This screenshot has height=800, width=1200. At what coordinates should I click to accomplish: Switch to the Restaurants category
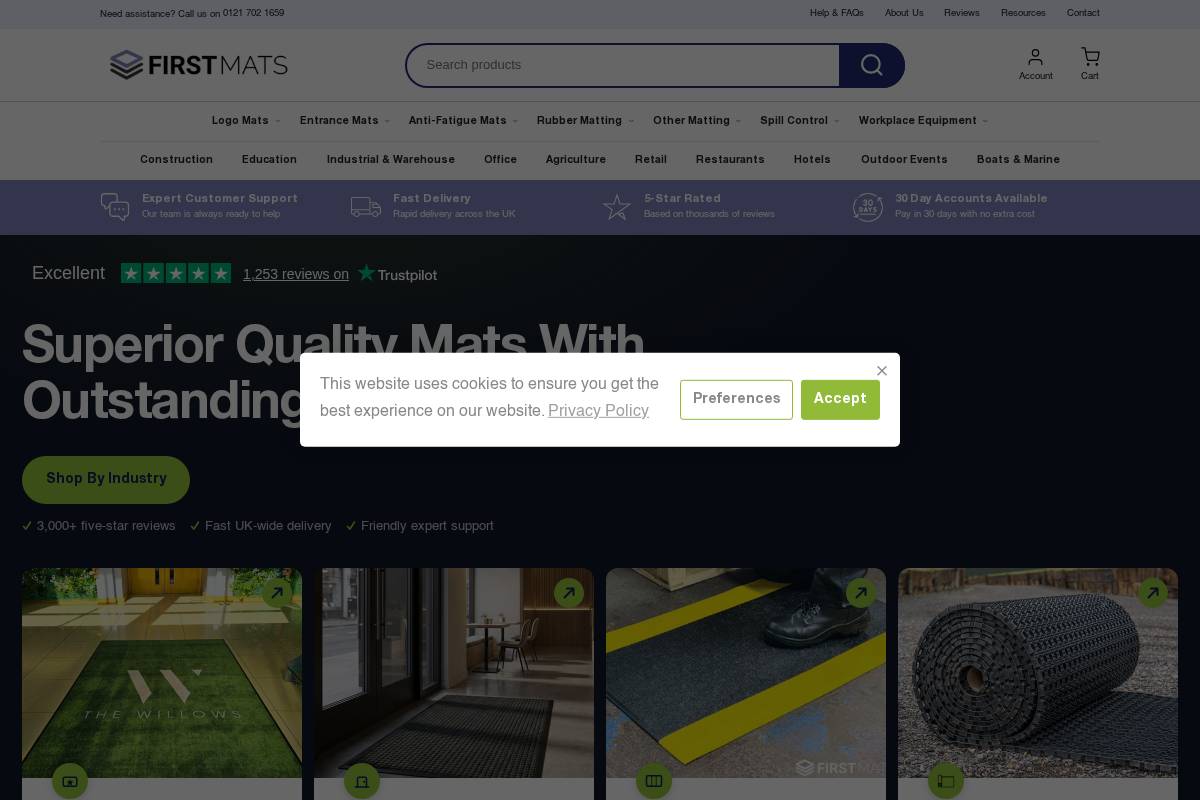[x=730, y=159]
